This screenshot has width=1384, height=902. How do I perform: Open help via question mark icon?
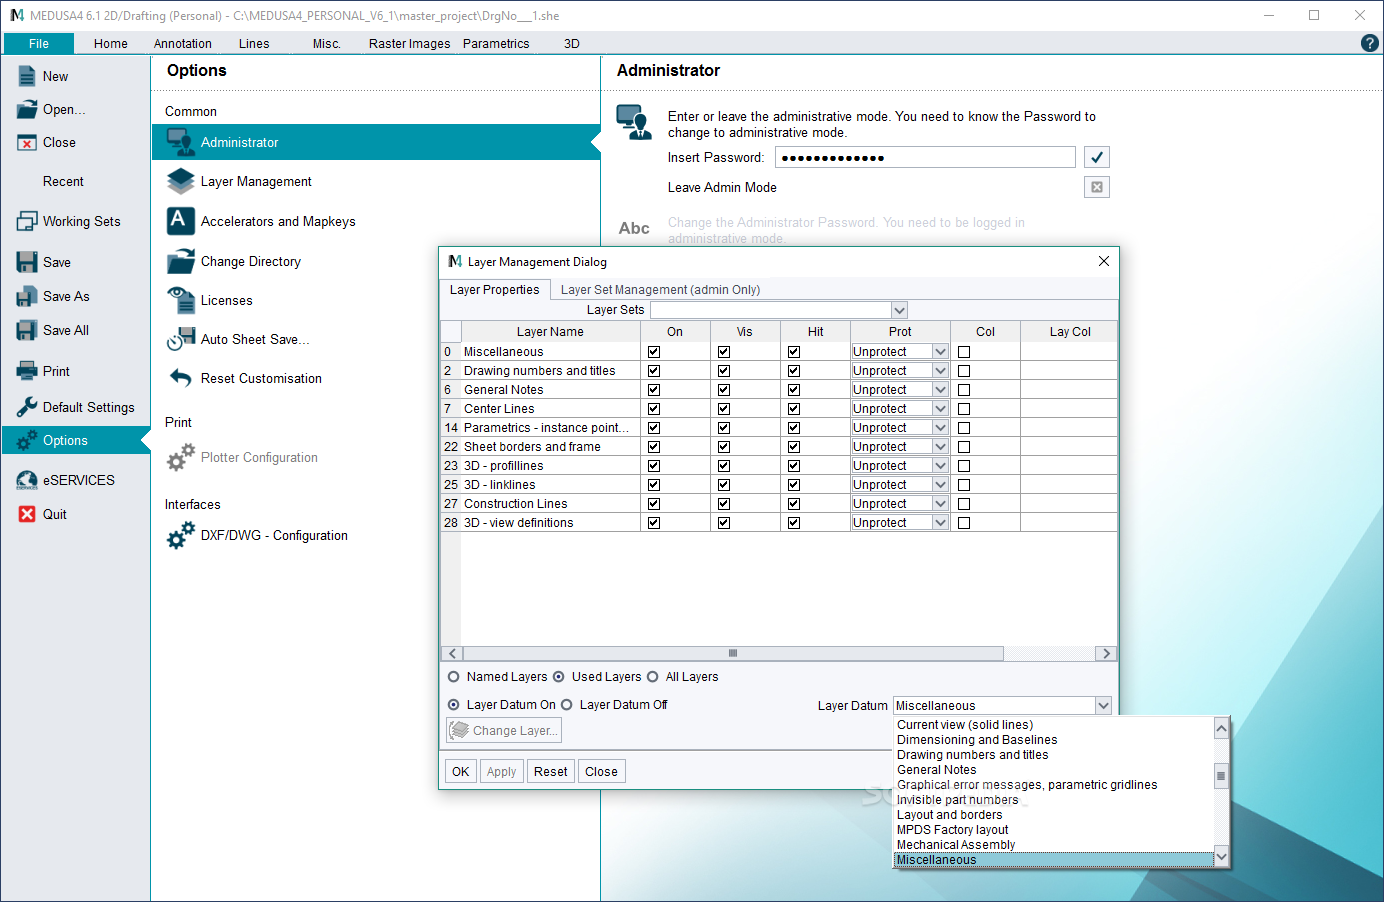click(x=1370, y=43)
